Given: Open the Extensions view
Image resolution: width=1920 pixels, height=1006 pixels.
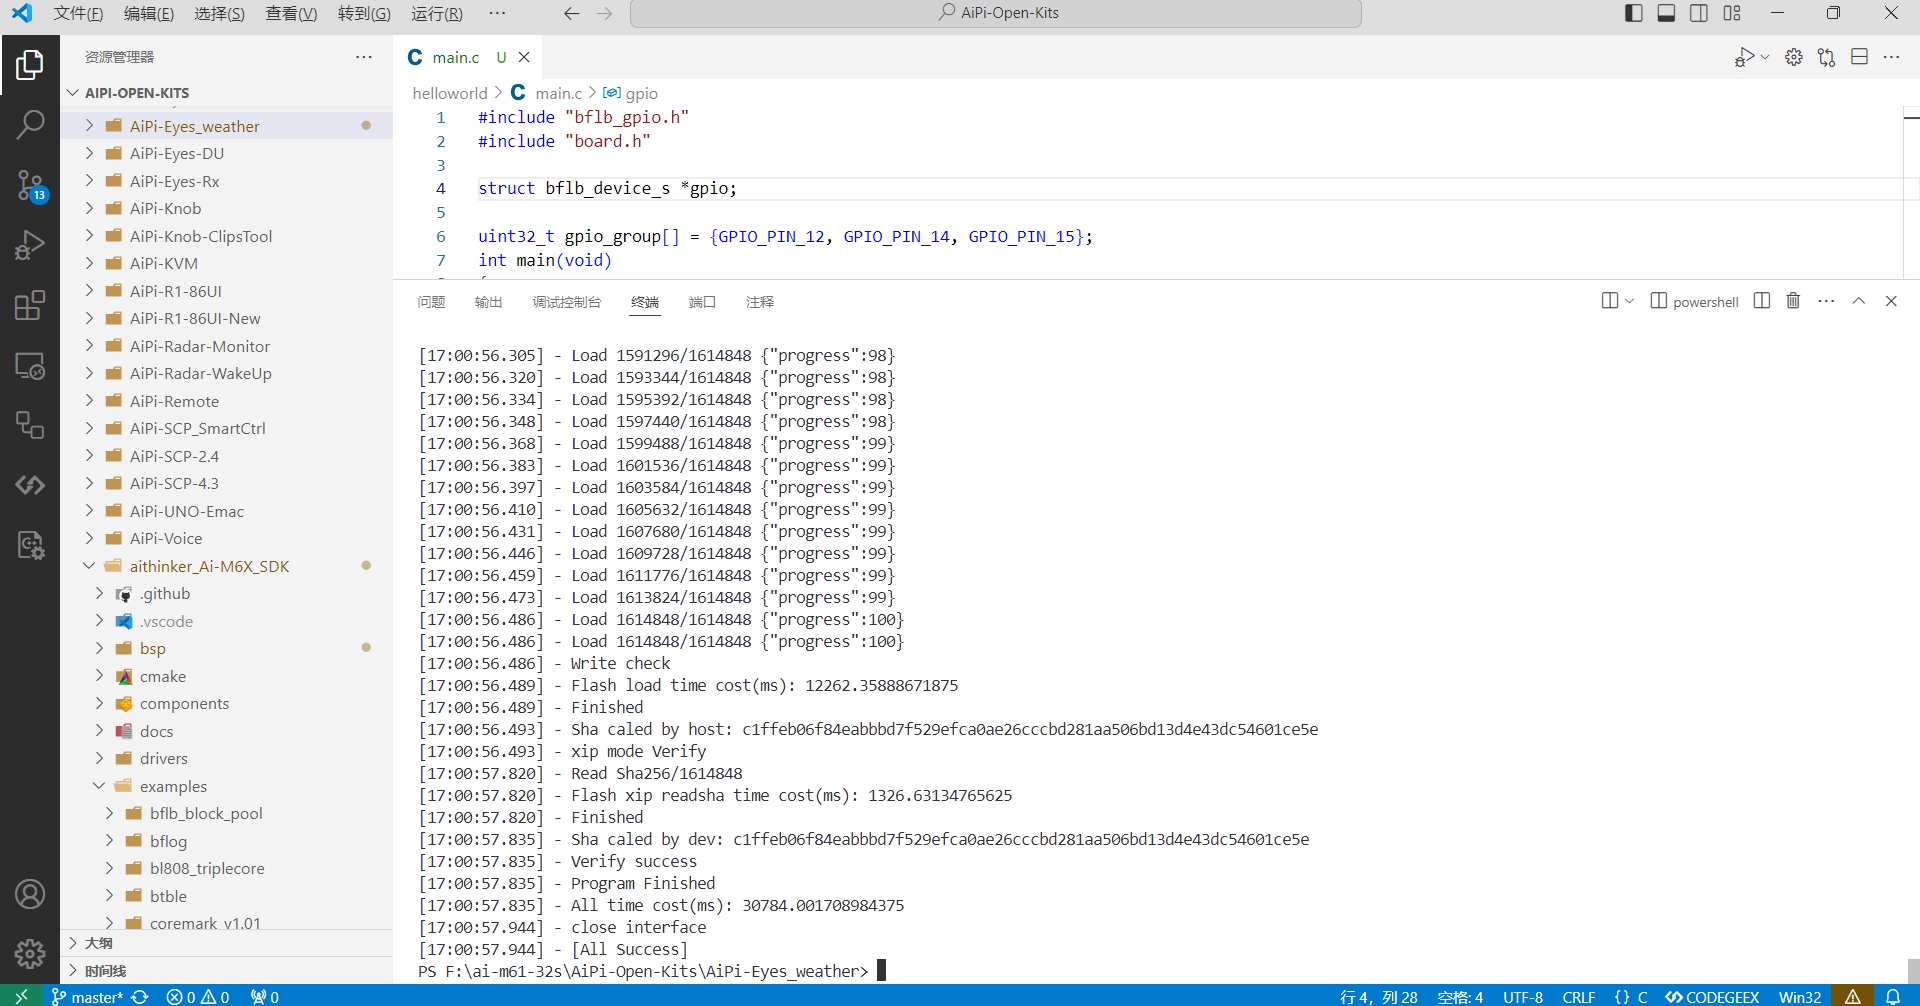Looking at the screenshot, I should (30, 305).
